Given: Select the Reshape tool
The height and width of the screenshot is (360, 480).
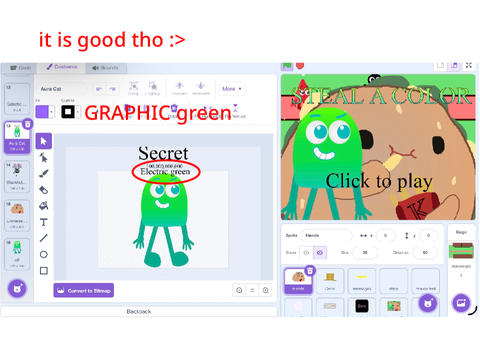Looking at the screenshot, I should point(44,157).
